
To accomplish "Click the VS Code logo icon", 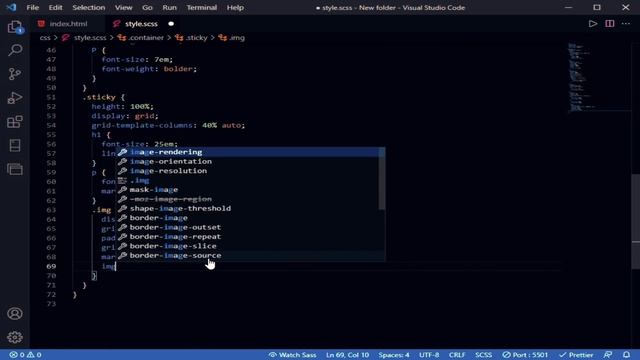I will [11, 7].
